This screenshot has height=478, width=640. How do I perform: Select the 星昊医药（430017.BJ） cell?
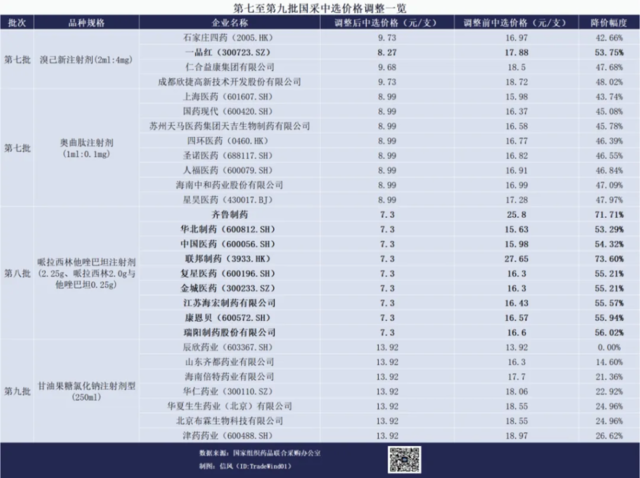(x=229, y=200)
